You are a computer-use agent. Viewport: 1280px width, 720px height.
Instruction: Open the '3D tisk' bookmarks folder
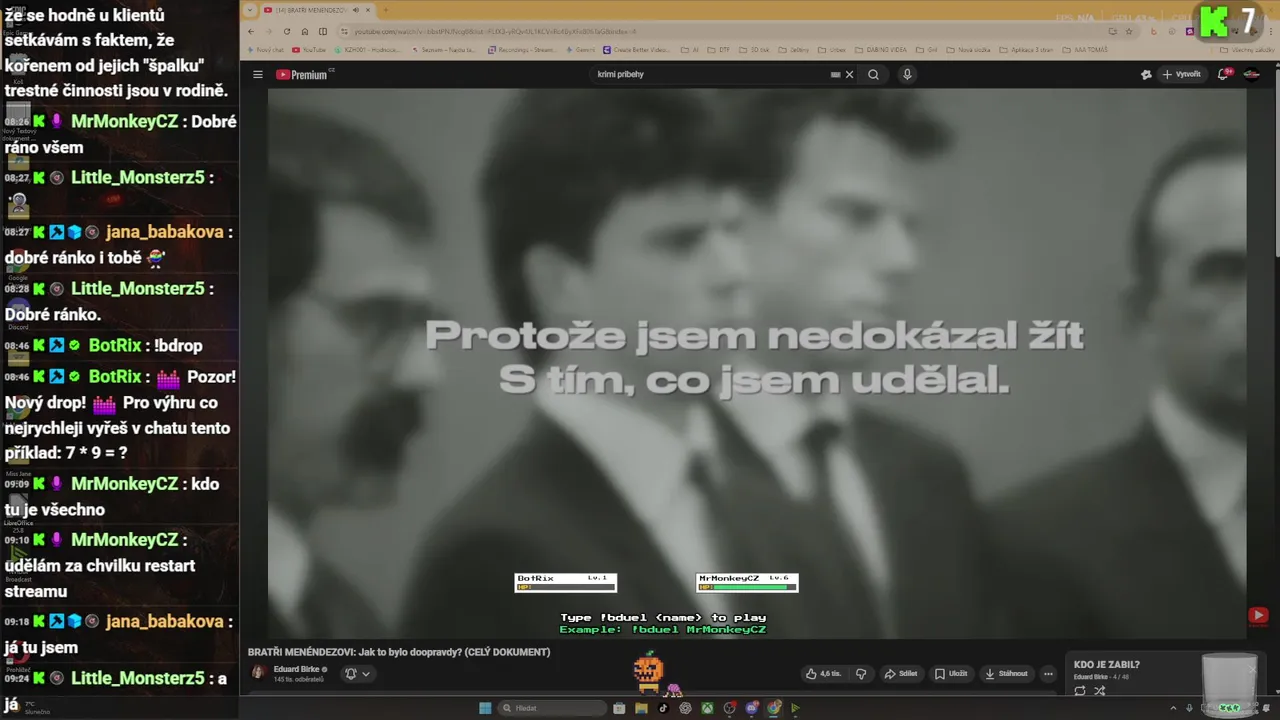click(755, 49)
